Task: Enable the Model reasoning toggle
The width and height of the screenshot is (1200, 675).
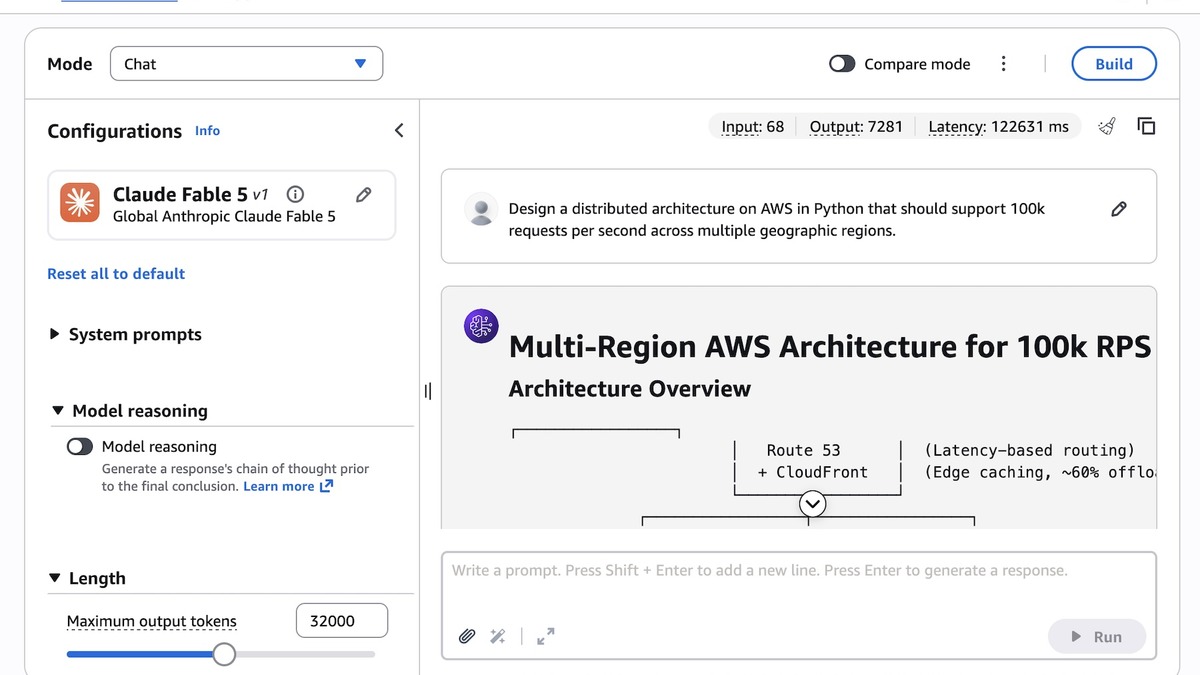Action: click(x=80, y=447)
